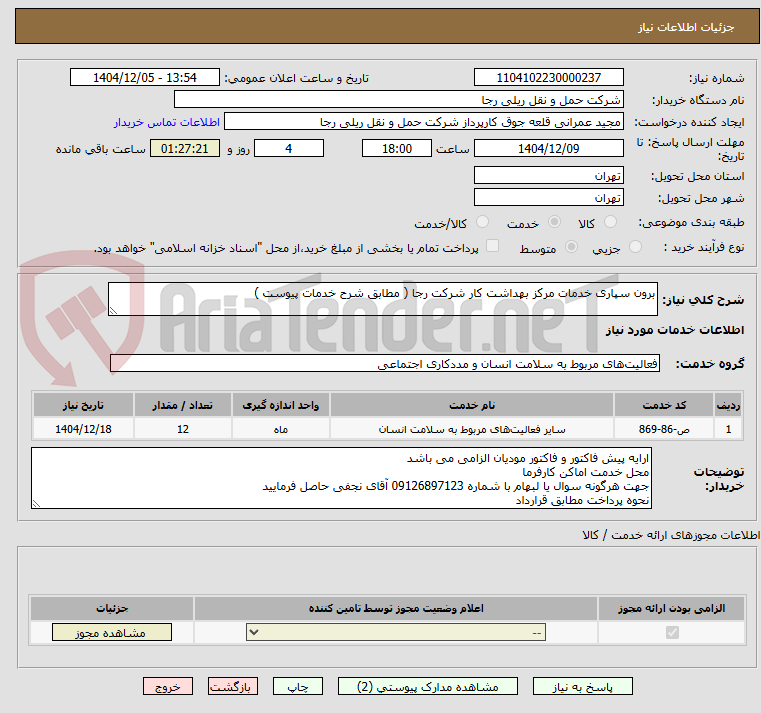
Task: Select the کالا/خدمت radio button
Action: [x=482, y=222]
